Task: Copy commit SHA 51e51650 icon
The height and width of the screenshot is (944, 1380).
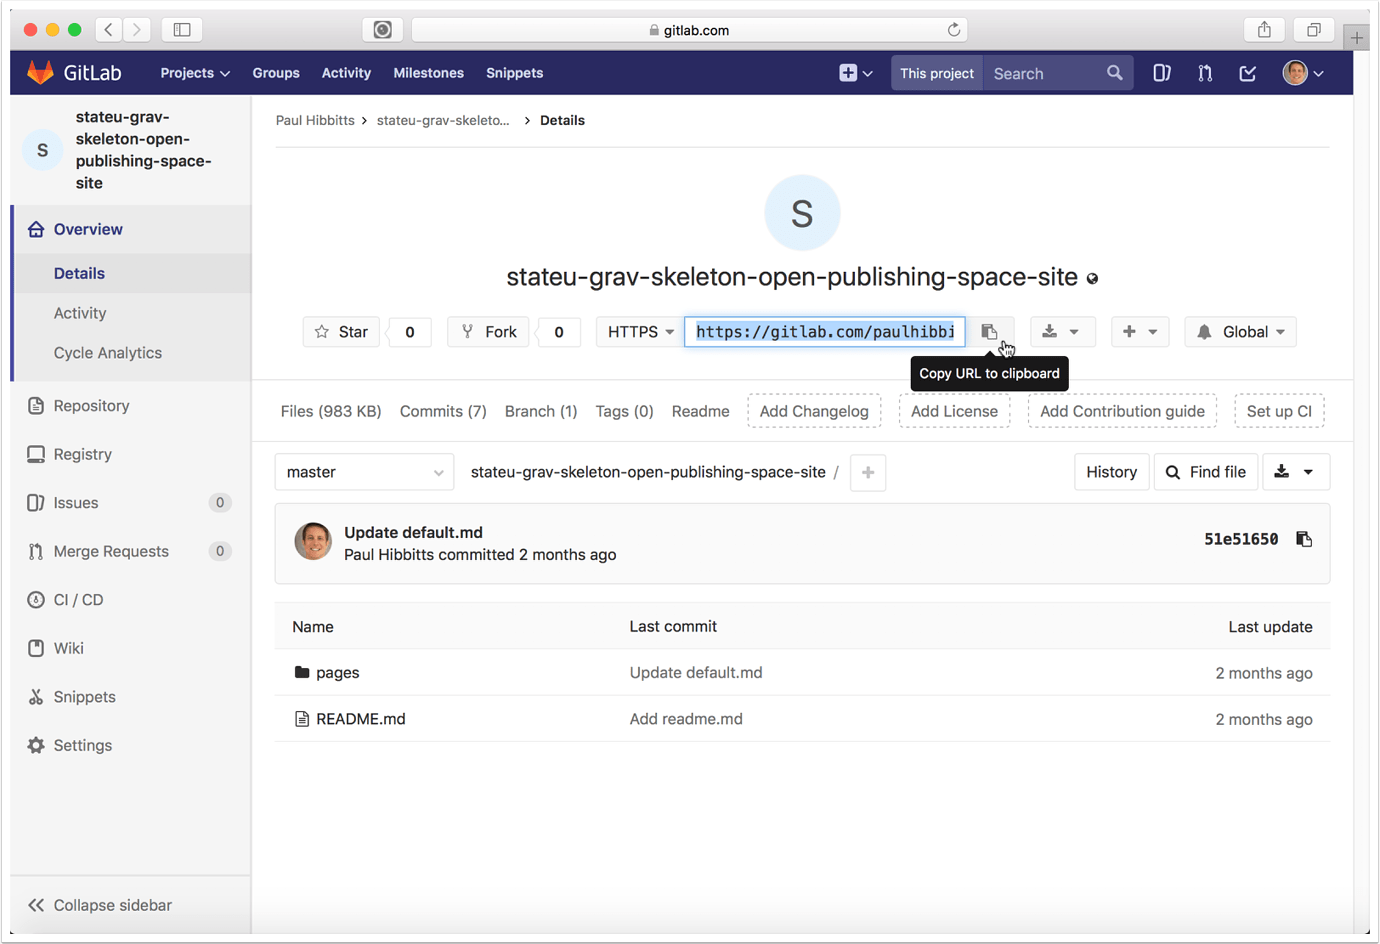Action: click(1304, 539)
